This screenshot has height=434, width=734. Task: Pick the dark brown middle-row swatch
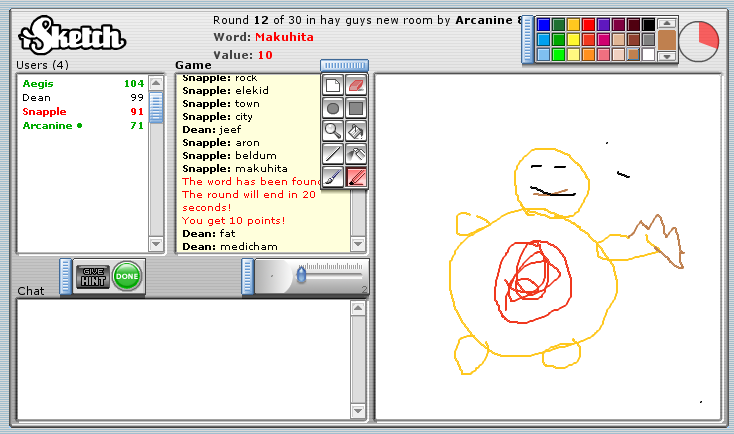(x=633, y=40)
